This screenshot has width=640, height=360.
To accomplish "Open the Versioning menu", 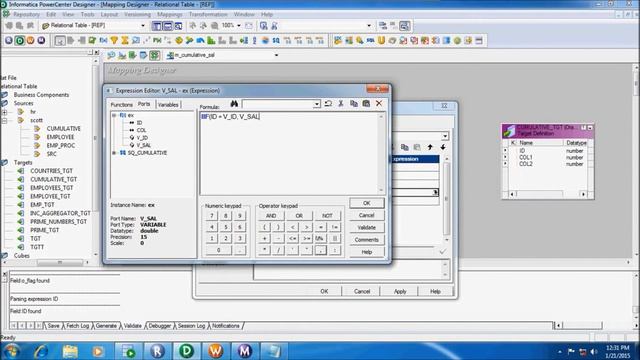I will (x=138, y=14).
